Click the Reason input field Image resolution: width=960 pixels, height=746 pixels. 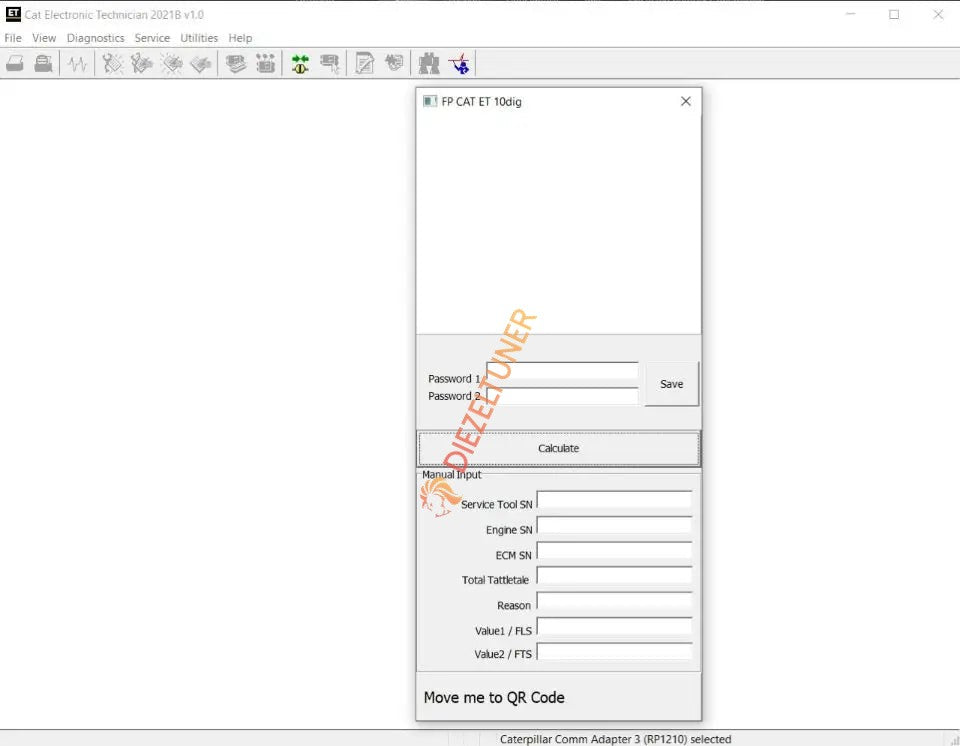point(614,601)
